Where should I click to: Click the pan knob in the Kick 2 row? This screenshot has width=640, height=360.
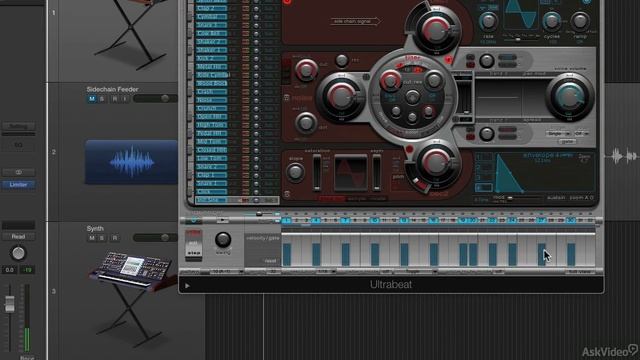(x=256, y=58)
